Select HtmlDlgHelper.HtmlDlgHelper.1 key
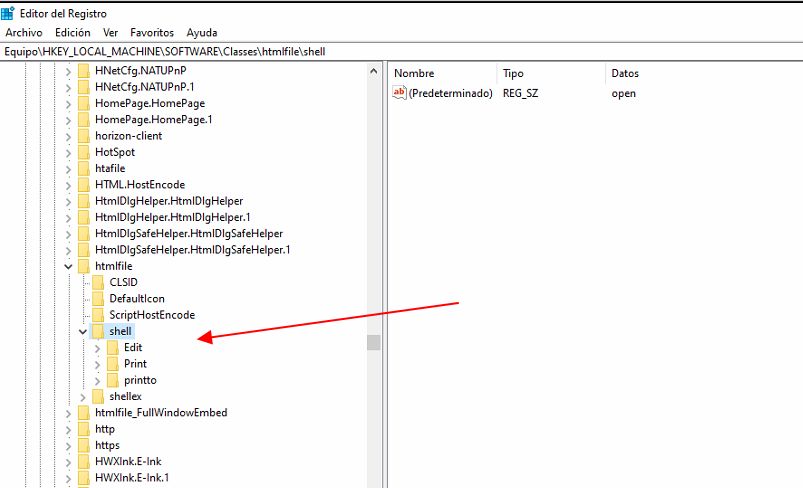Image resolution: width=803 pixels, height=488 pixels. point(173,217)
